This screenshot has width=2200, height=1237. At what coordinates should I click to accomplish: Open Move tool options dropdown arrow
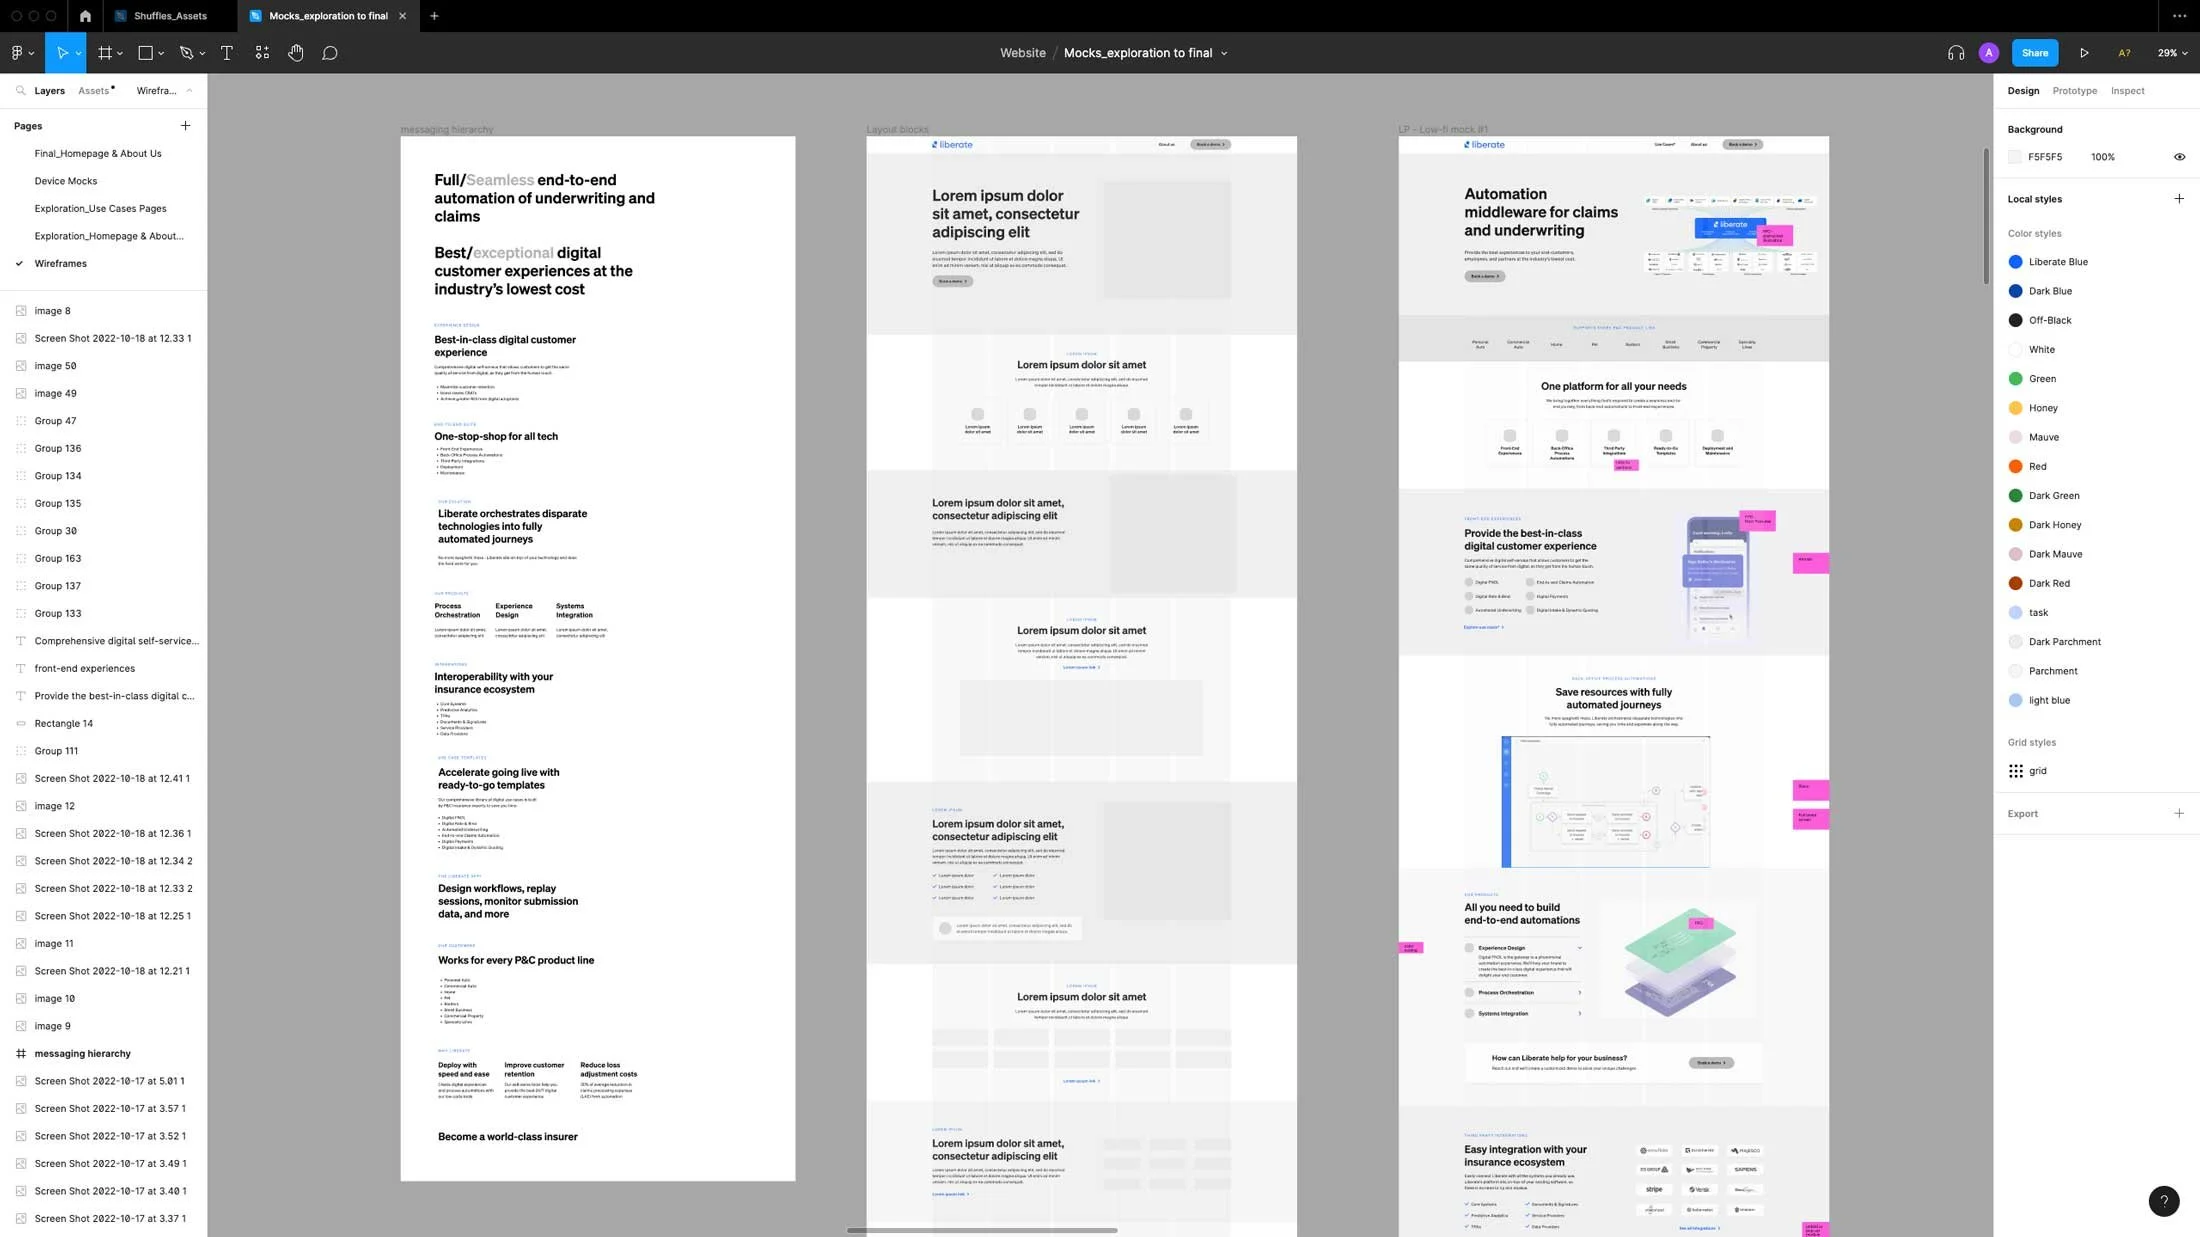78,54
